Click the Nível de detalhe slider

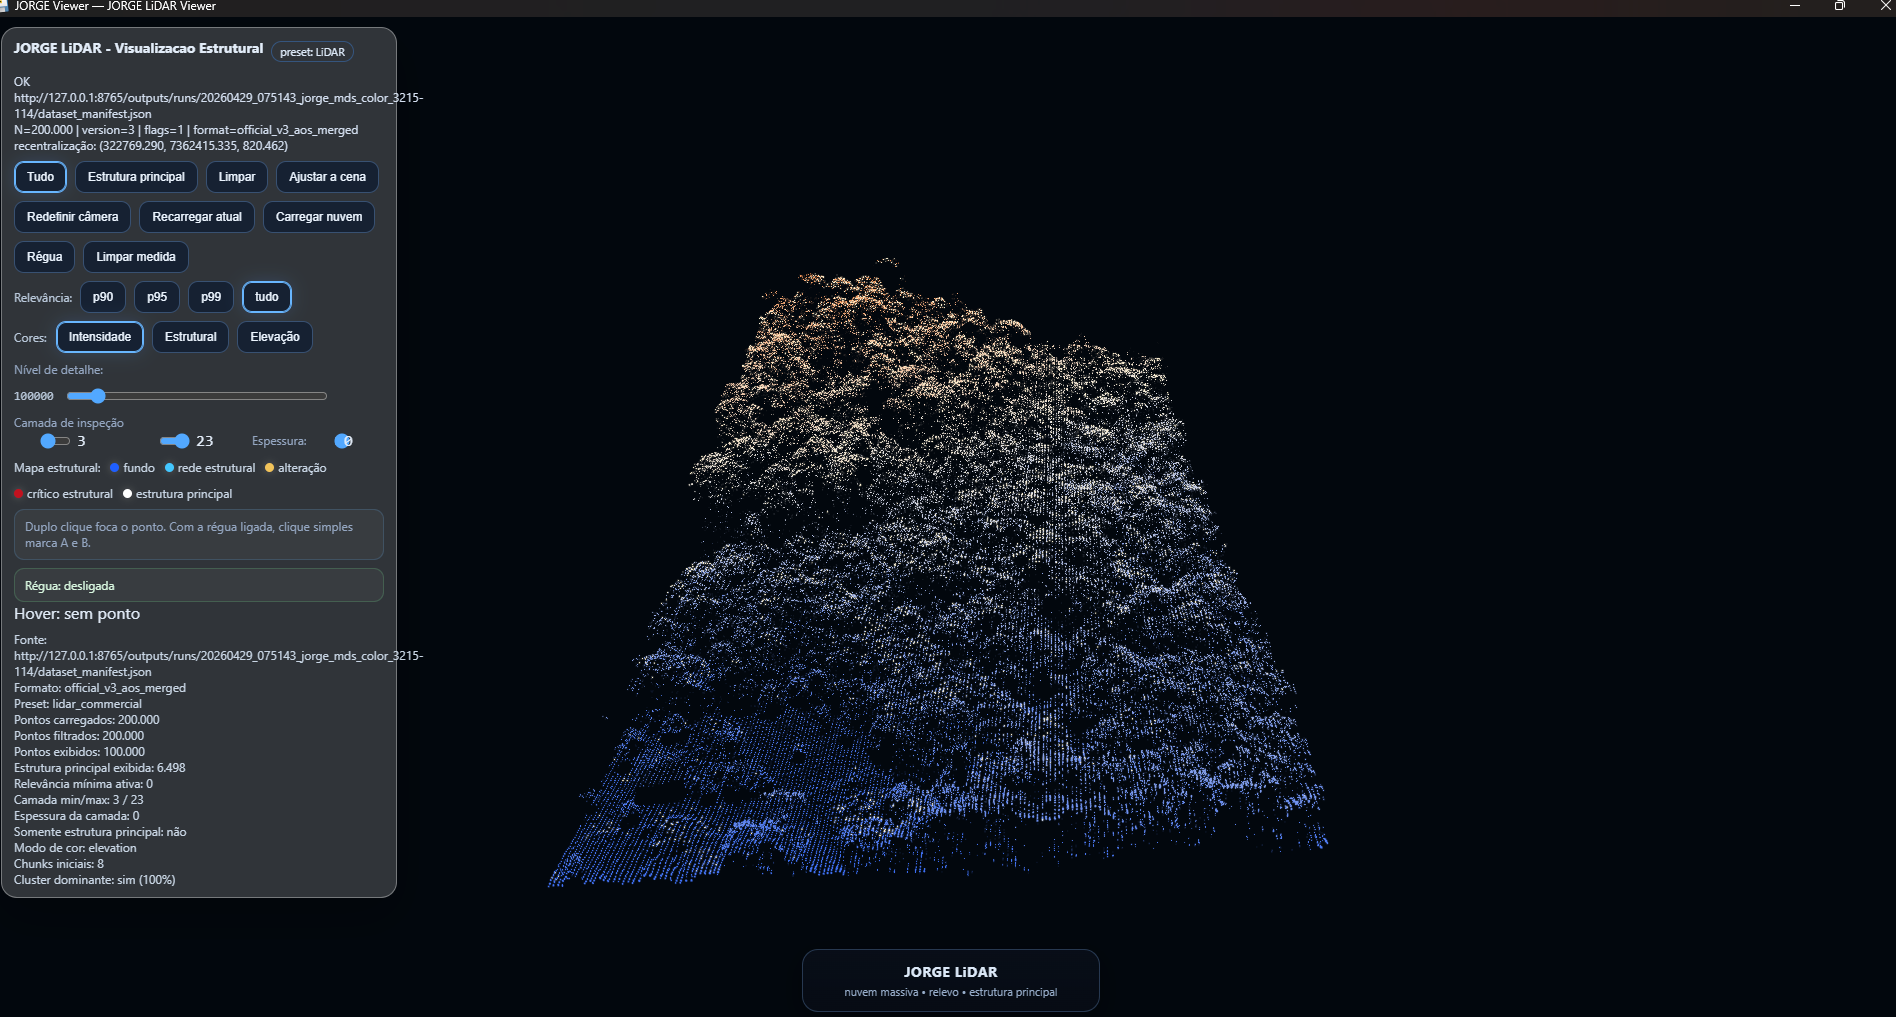point(197,396)
